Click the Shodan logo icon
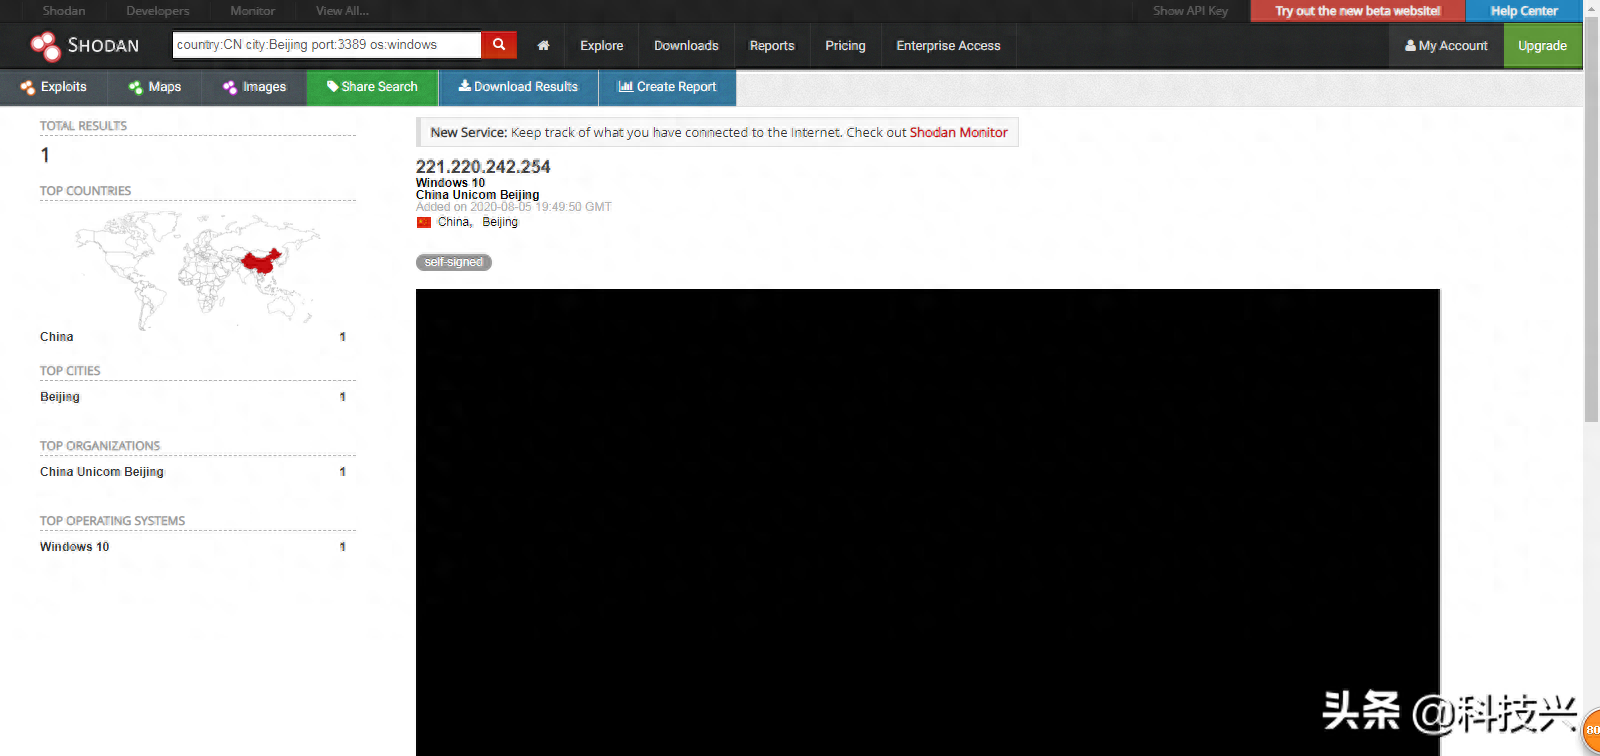 pyautogui.click(x=45, y=46)
